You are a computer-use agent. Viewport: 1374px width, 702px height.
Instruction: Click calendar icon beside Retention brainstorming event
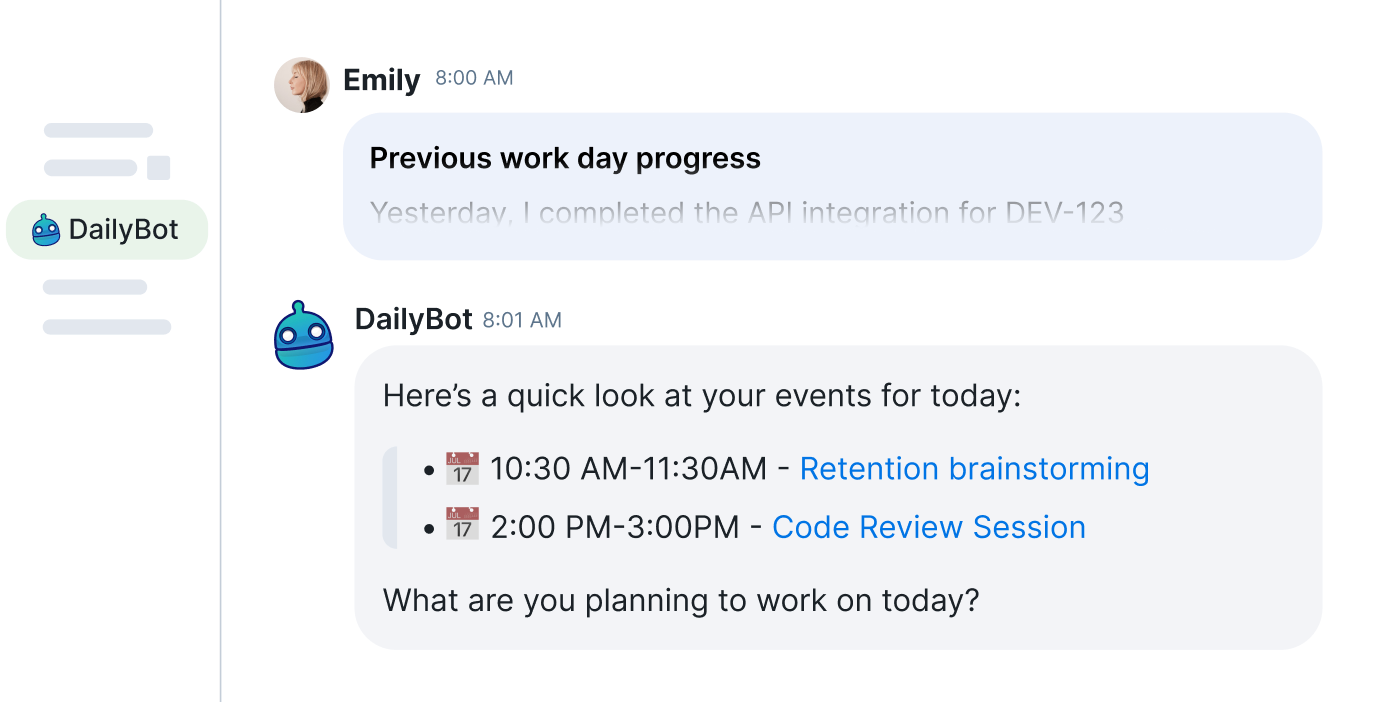462,469
